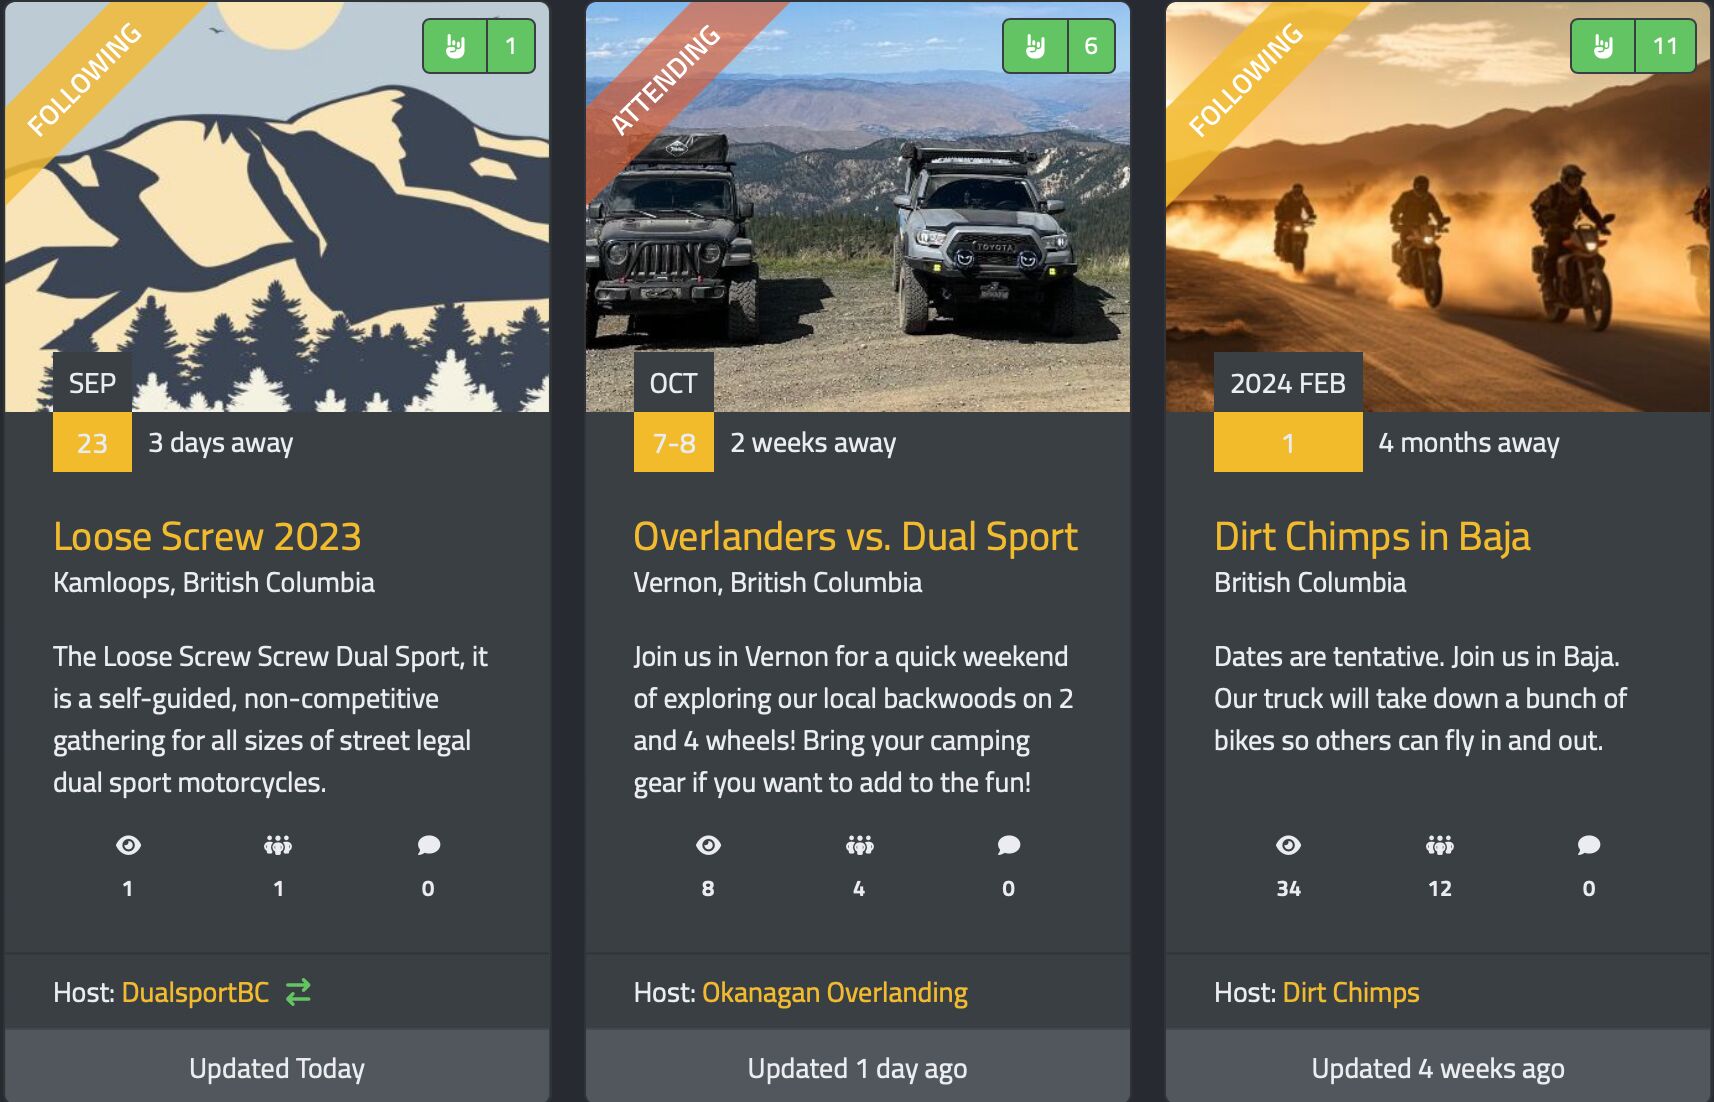Click the rock-on hand icon on Overlanders card
This screenshot has width=1714, height=1102.
click(1035, 46)
